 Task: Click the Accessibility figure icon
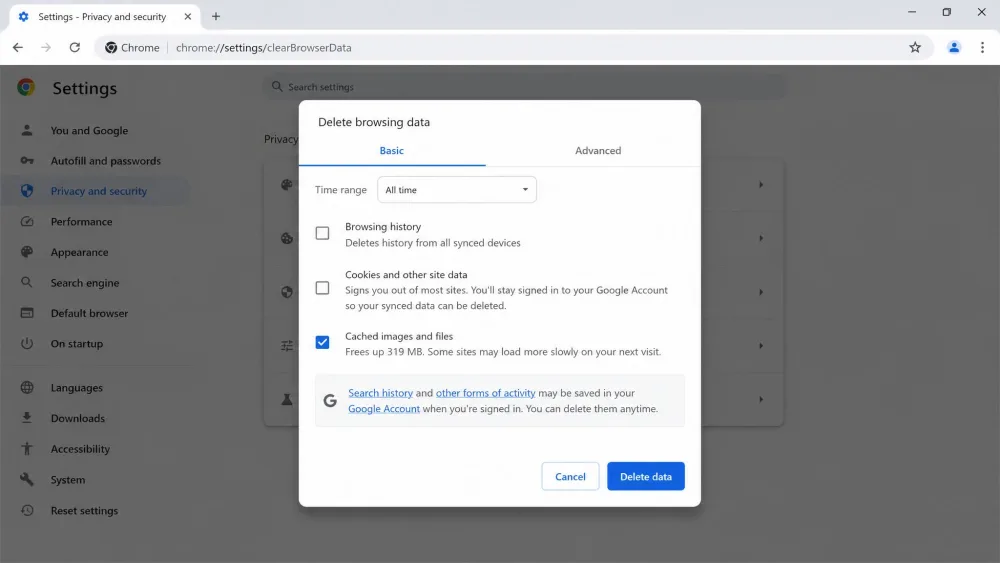27,448
